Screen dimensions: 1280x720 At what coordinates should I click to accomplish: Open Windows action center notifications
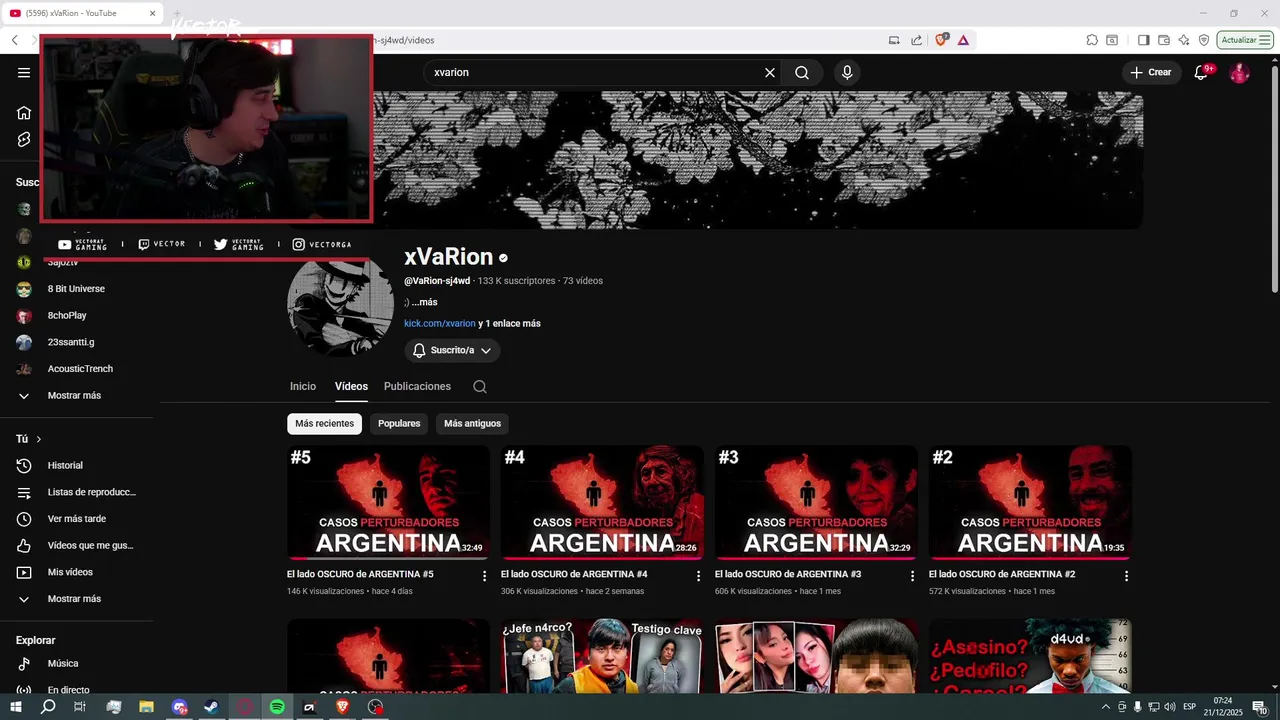(x=1260, y=707)
